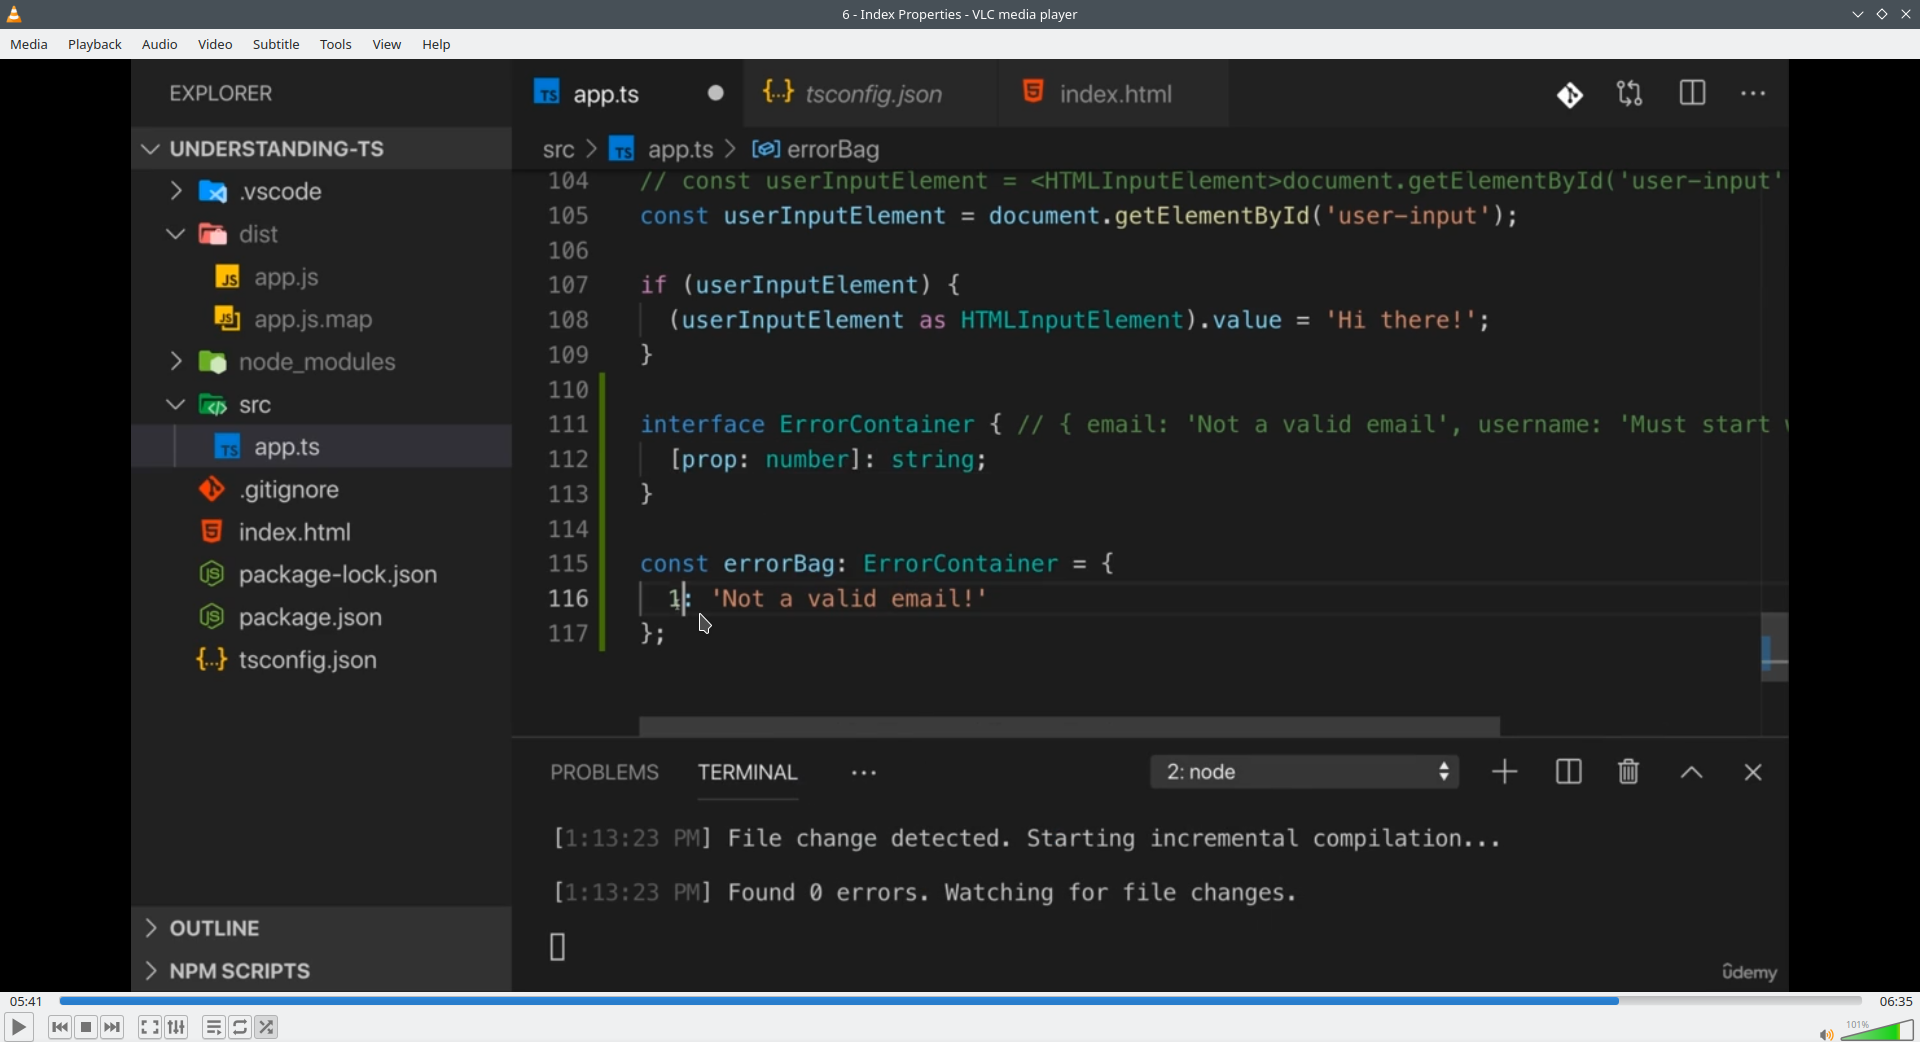Open tsconfig.json from explorer
1920x1042 pixels.
[321, 660]
